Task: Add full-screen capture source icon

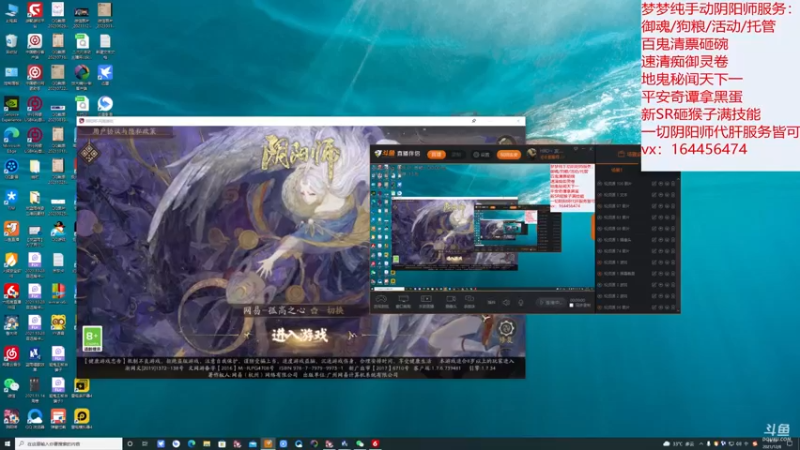Action: click(x=426, y=302)
